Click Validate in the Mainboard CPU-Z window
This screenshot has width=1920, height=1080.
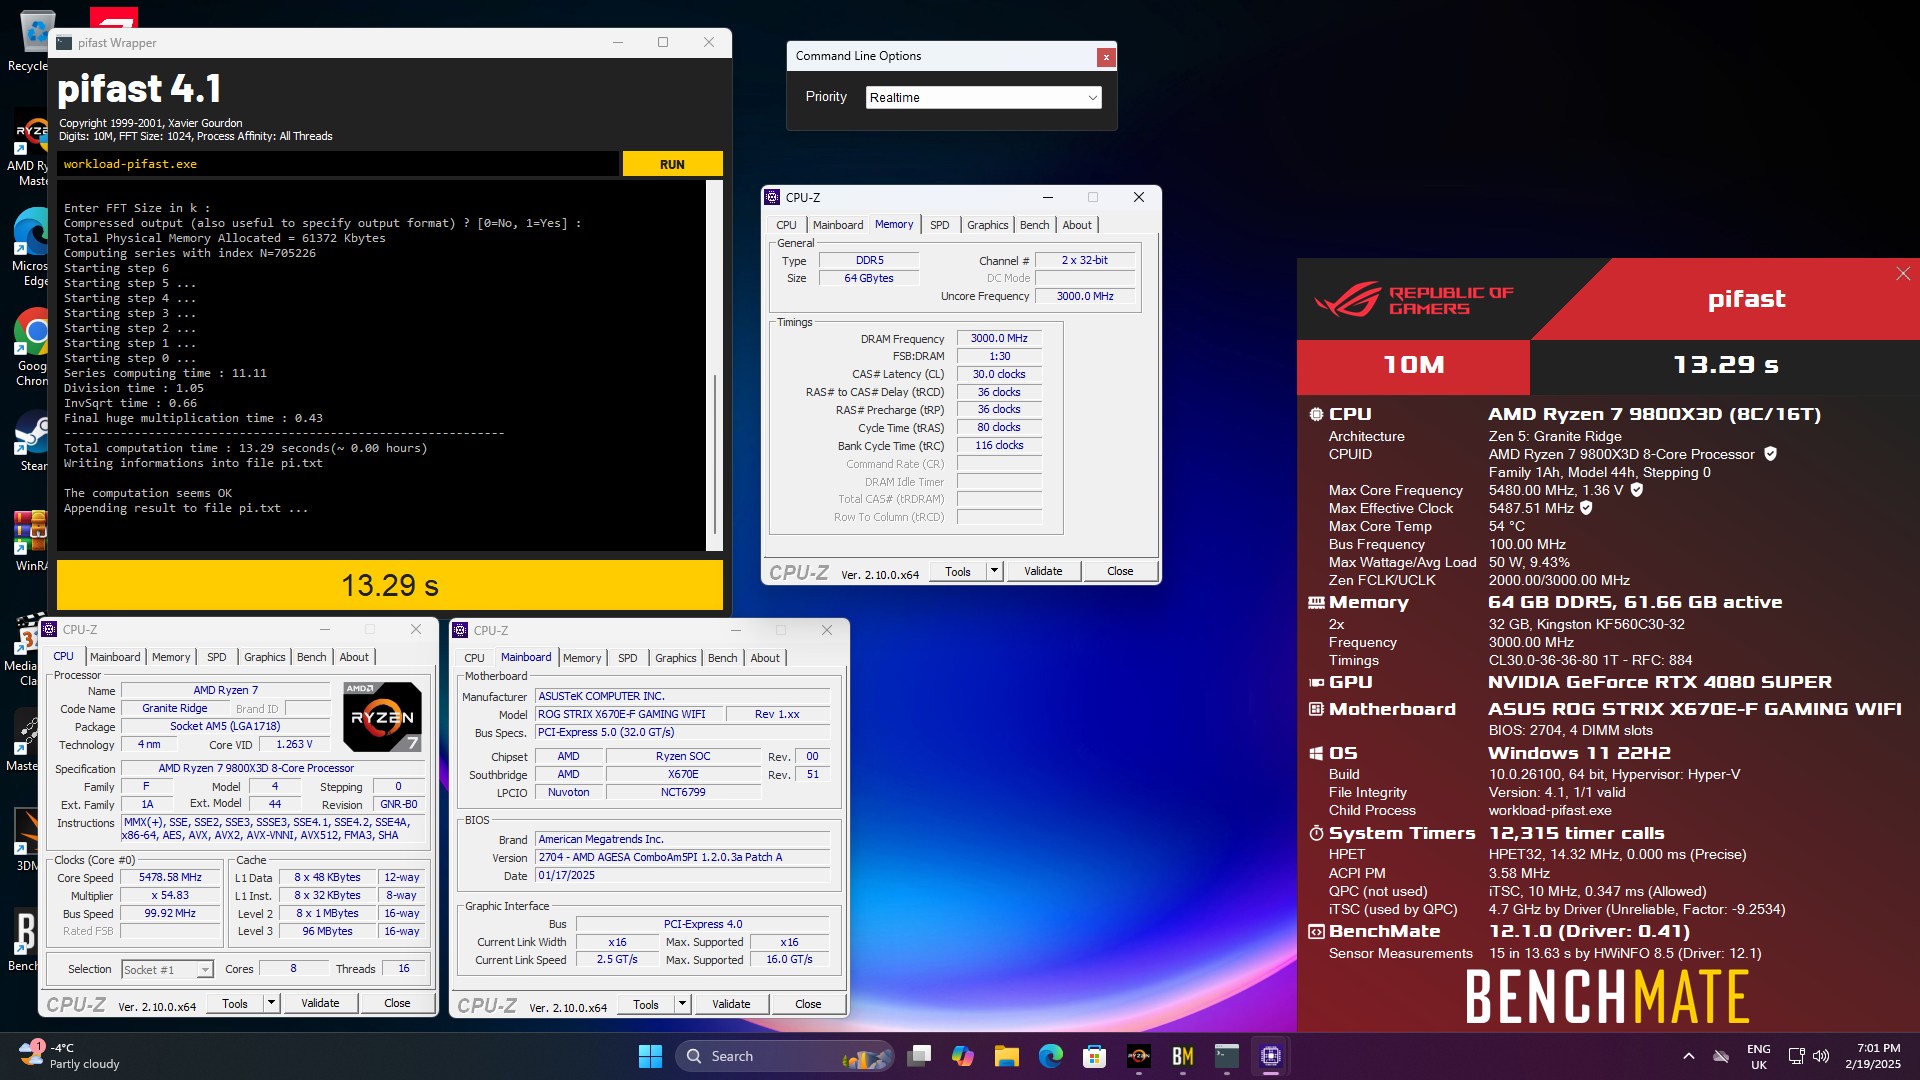(x=731, y=1004)
